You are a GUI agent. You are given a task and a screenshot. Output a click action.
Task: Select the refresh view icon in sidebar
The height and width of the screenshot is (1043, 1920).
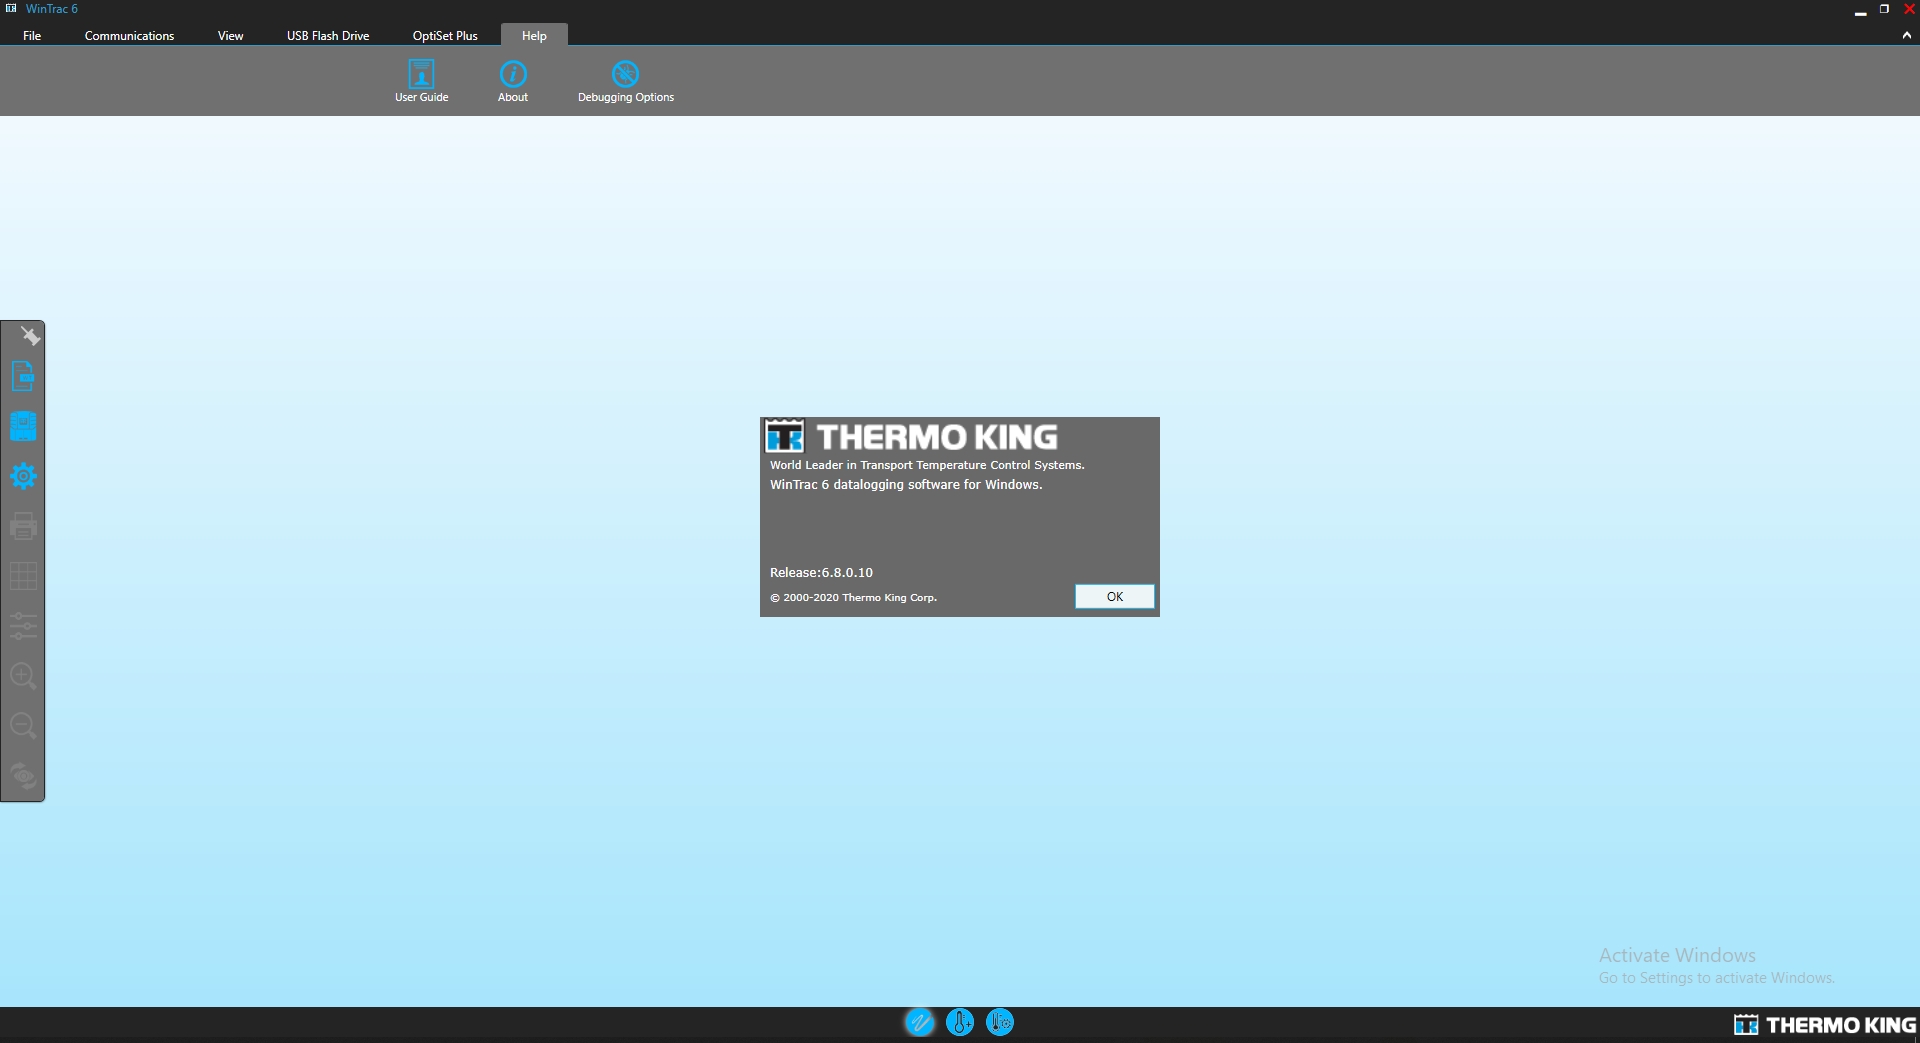[23, 776]
